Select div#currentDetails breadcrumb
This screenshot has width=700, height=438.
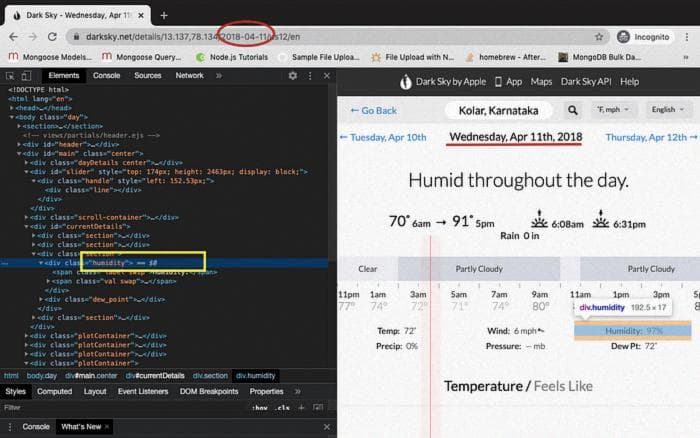pos(155,376)
